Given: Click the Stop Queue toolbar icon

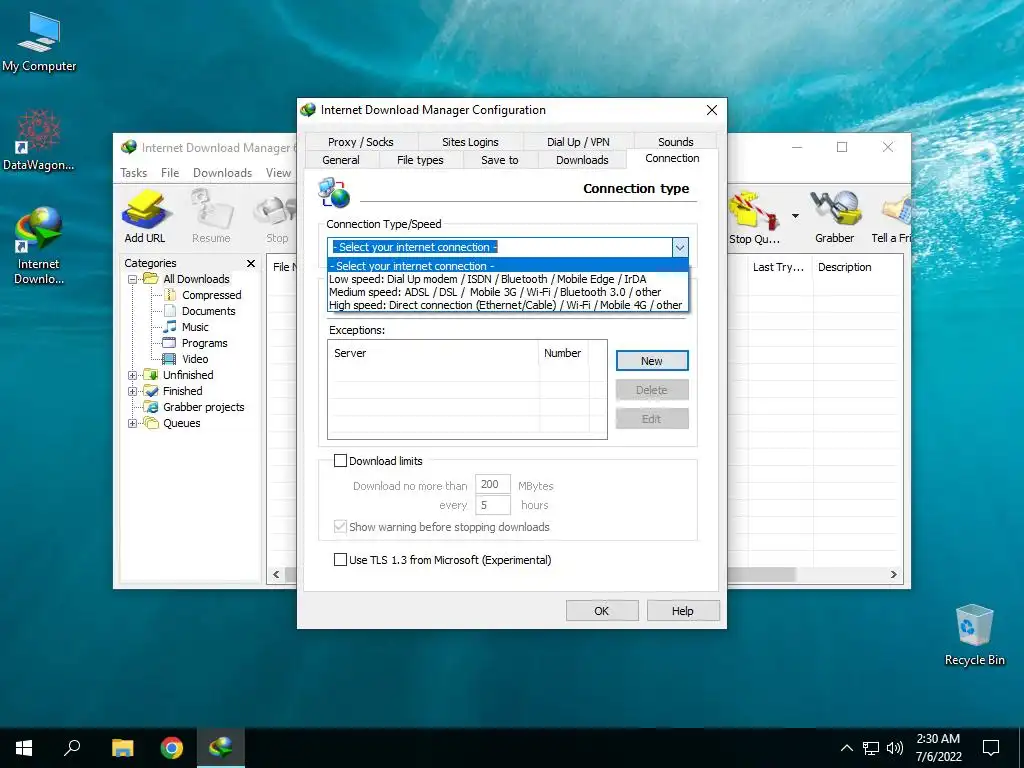Looking at the screenshot, I should 756,217.
